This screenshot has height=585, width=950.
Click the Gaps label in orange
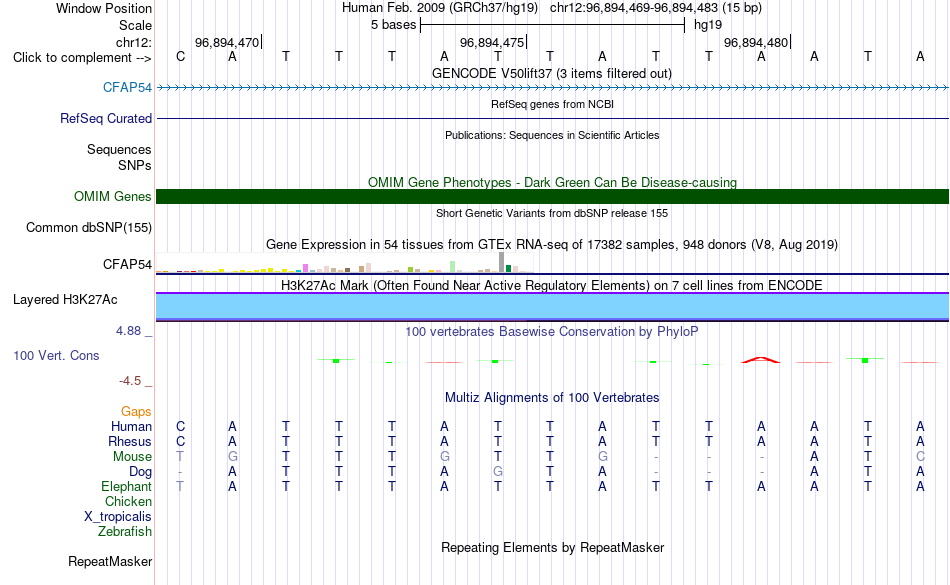click(x=136, y=412)
